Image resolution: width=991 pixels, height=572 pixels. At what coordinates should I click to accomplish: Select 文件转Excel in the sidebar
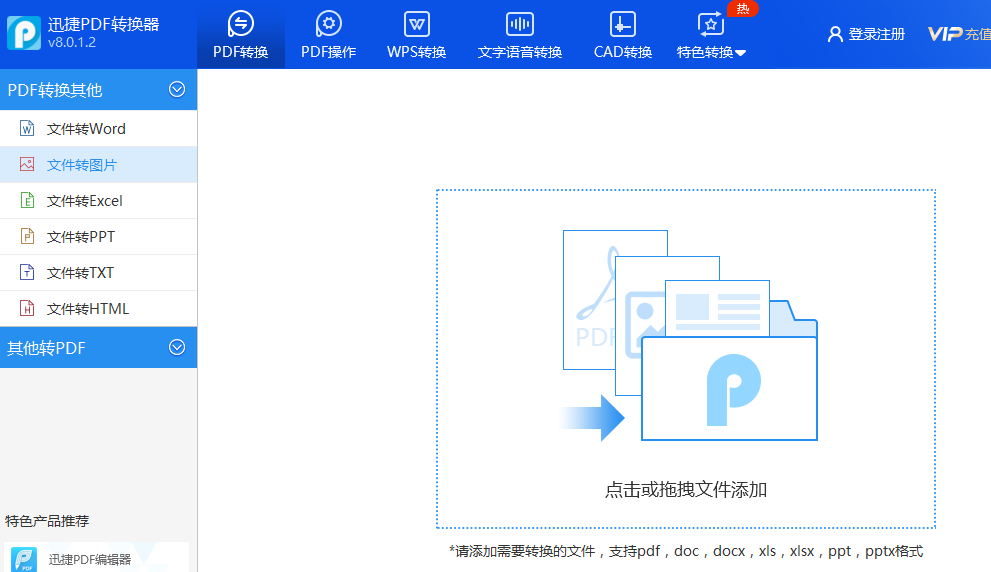click(x=99, y=200)
